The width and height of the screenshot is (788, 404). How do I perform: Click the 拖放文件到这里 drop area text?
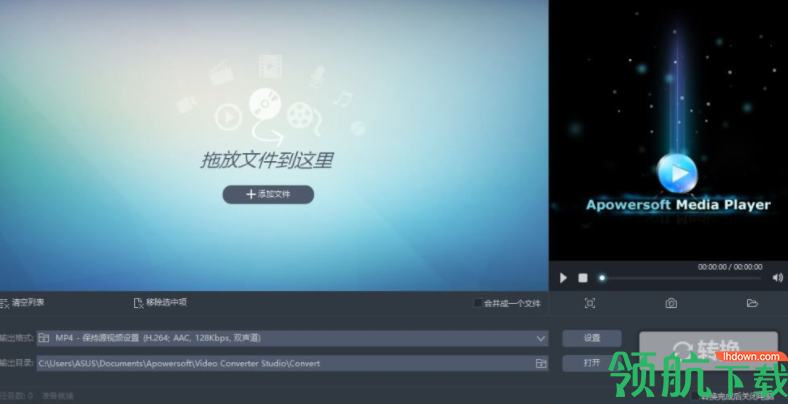[267, 161]
